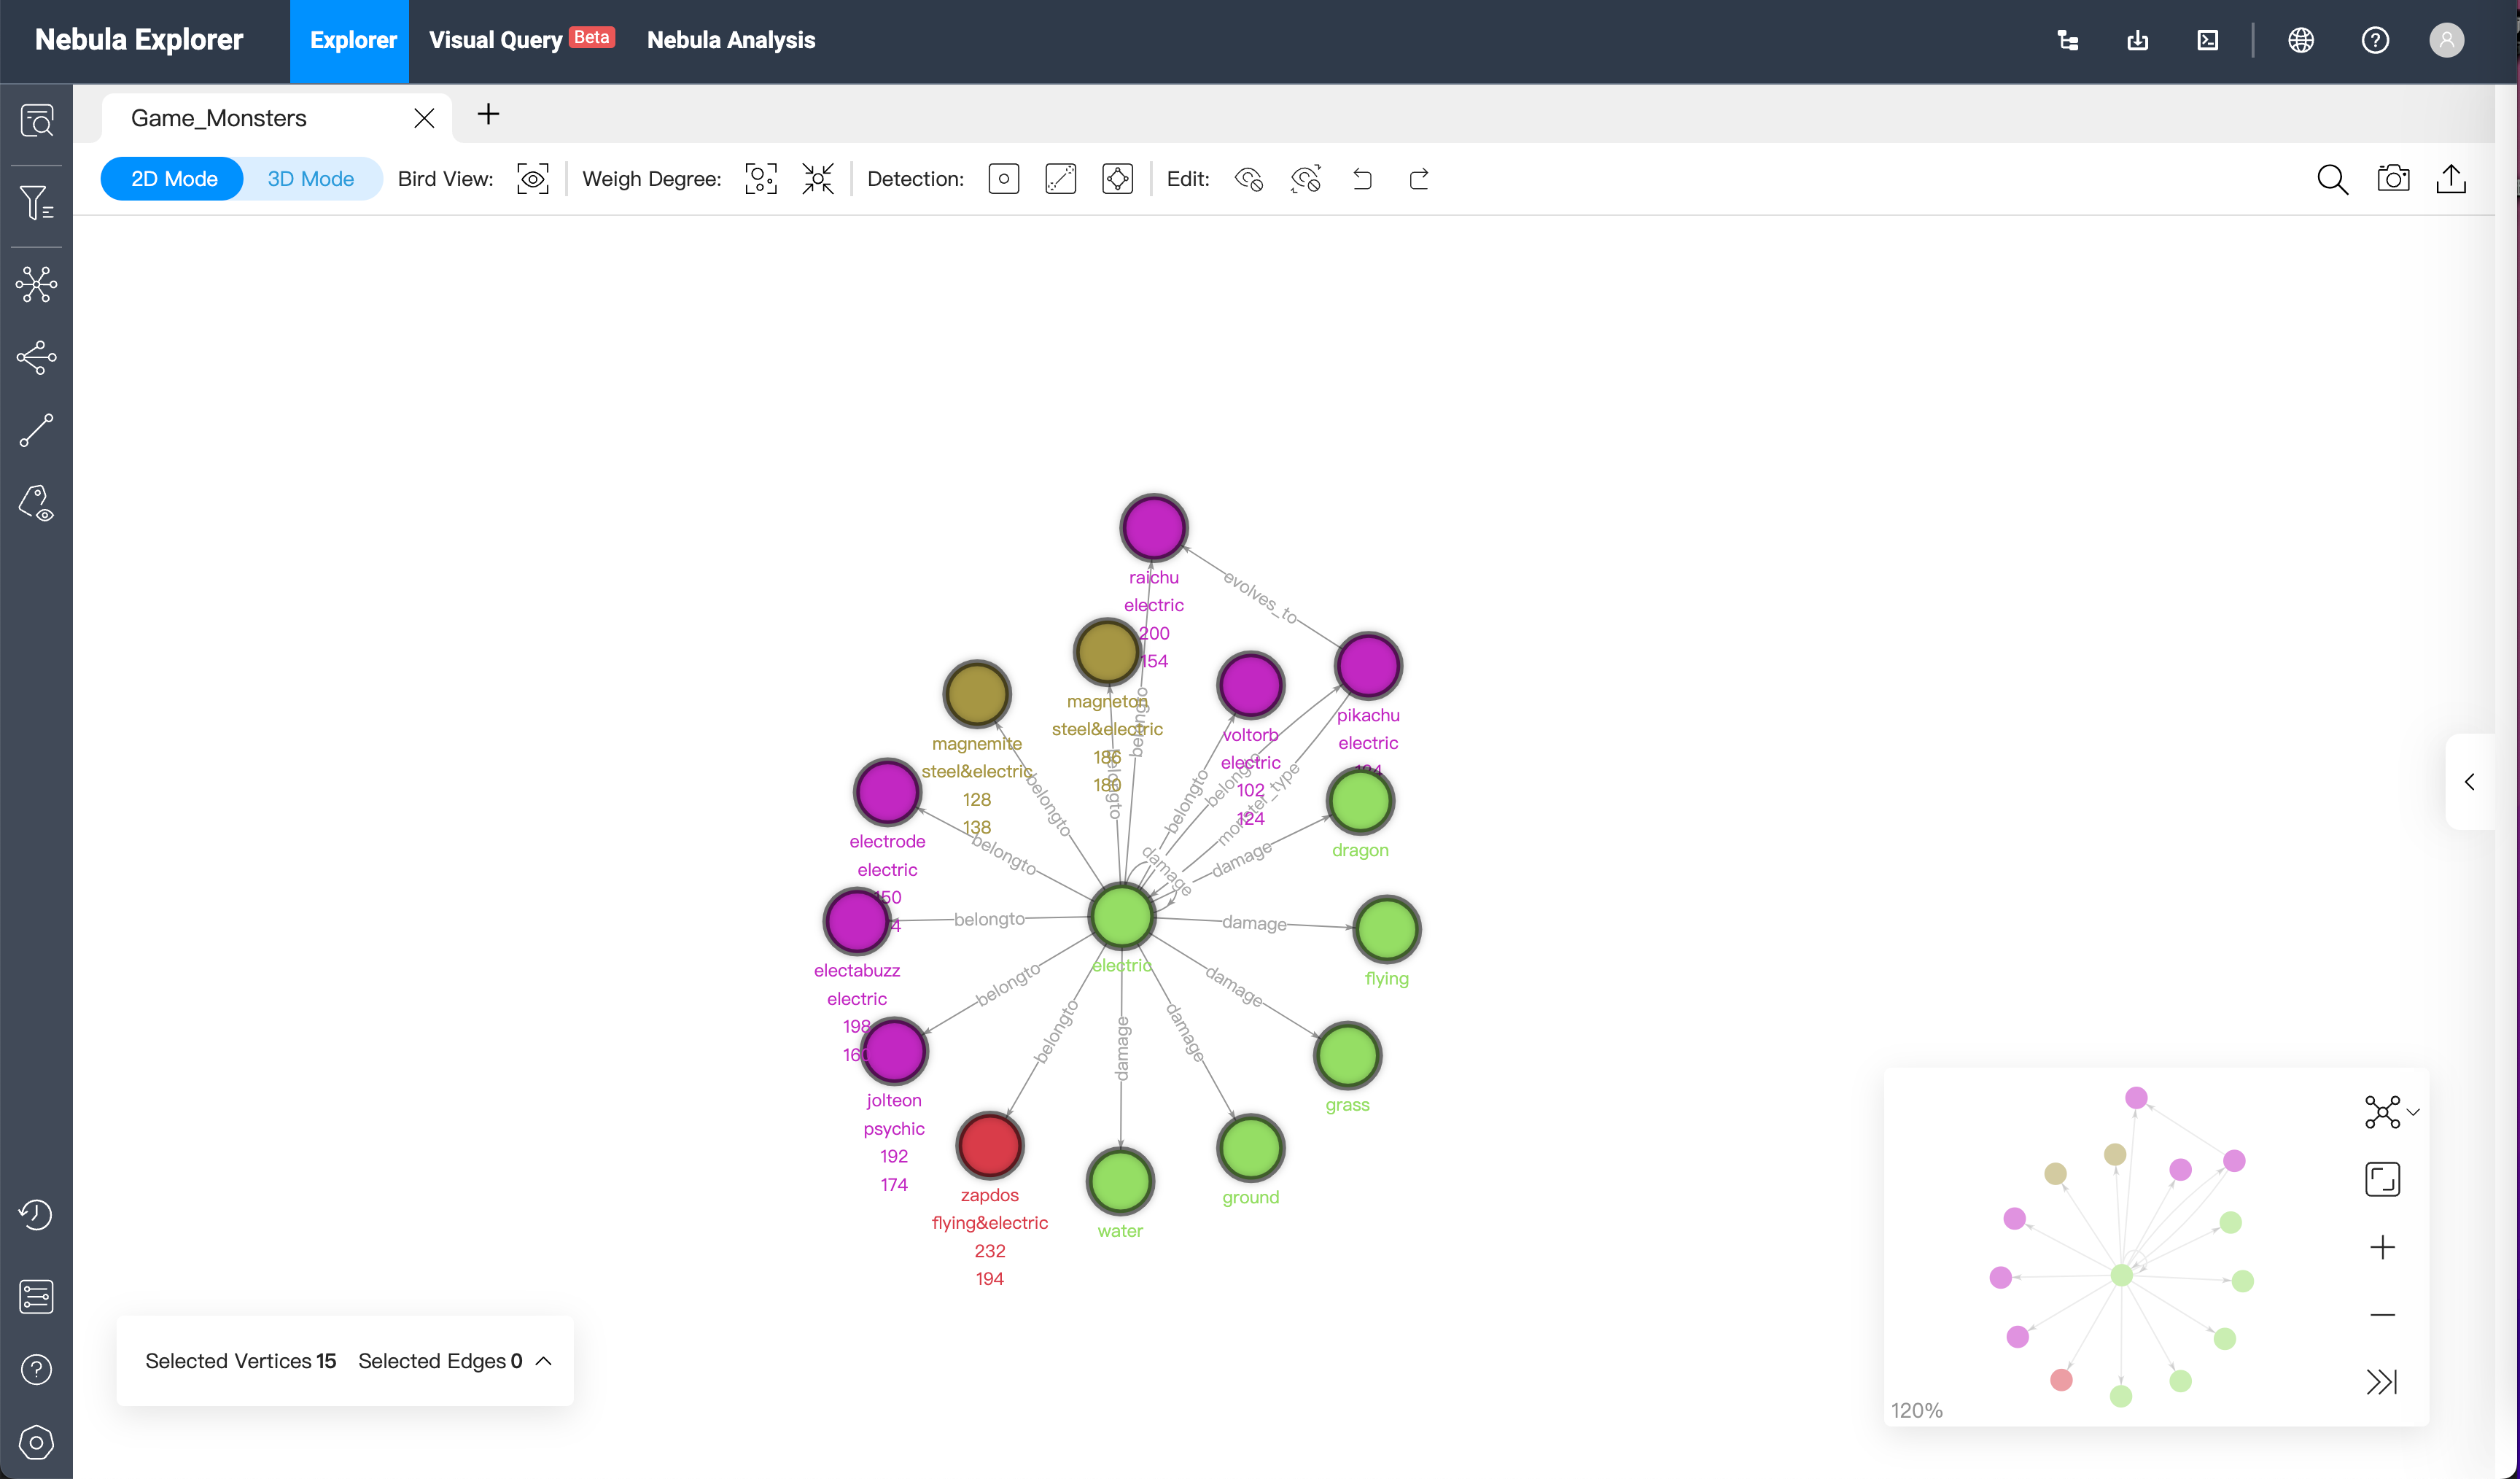This screenshot has width=2520, height=1479.
Task: Open the console icon in top bar
Action: coord(2208,40)
